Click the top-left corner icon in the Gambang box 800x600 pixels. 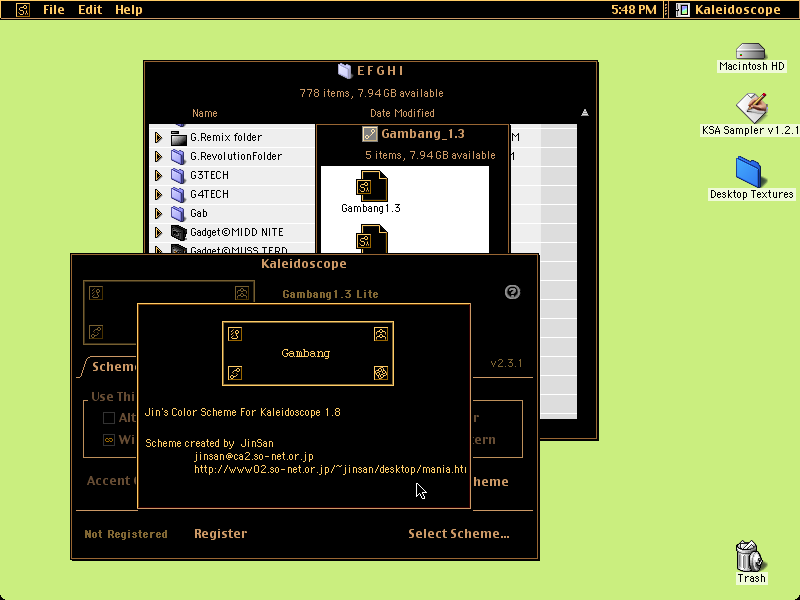pyautogui.click(x=235, y=334)
